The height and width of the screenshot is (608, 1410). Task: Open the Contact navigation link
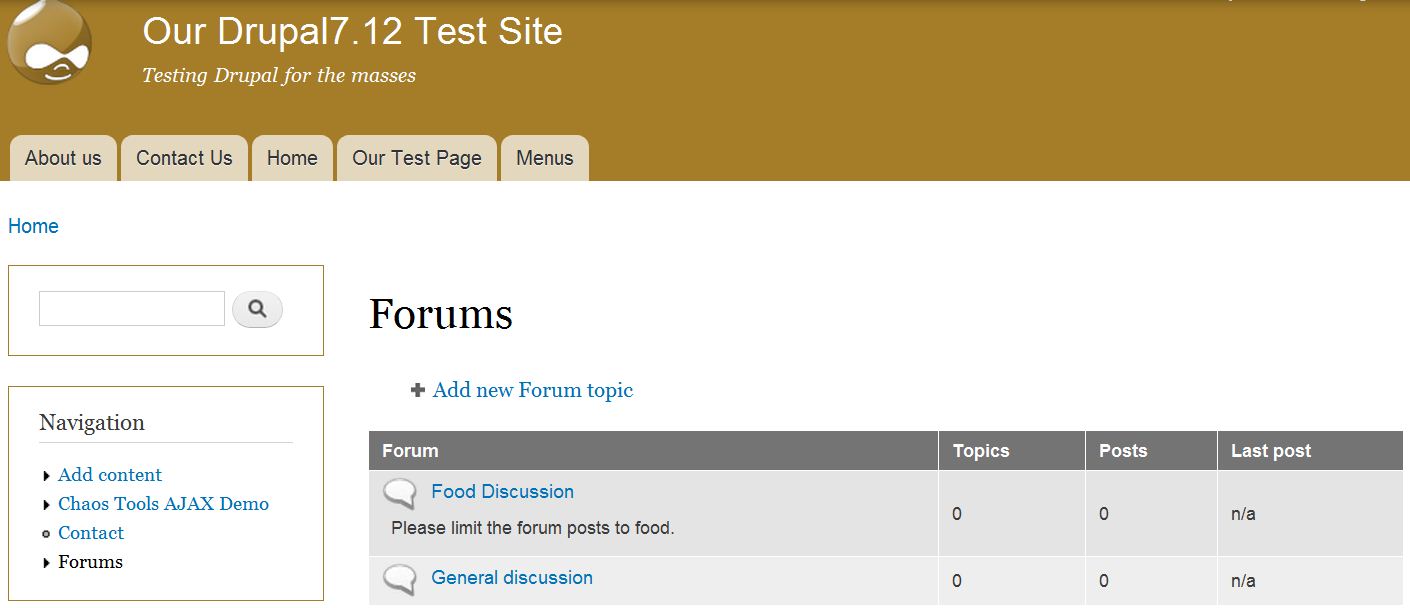tap(91, 533)
